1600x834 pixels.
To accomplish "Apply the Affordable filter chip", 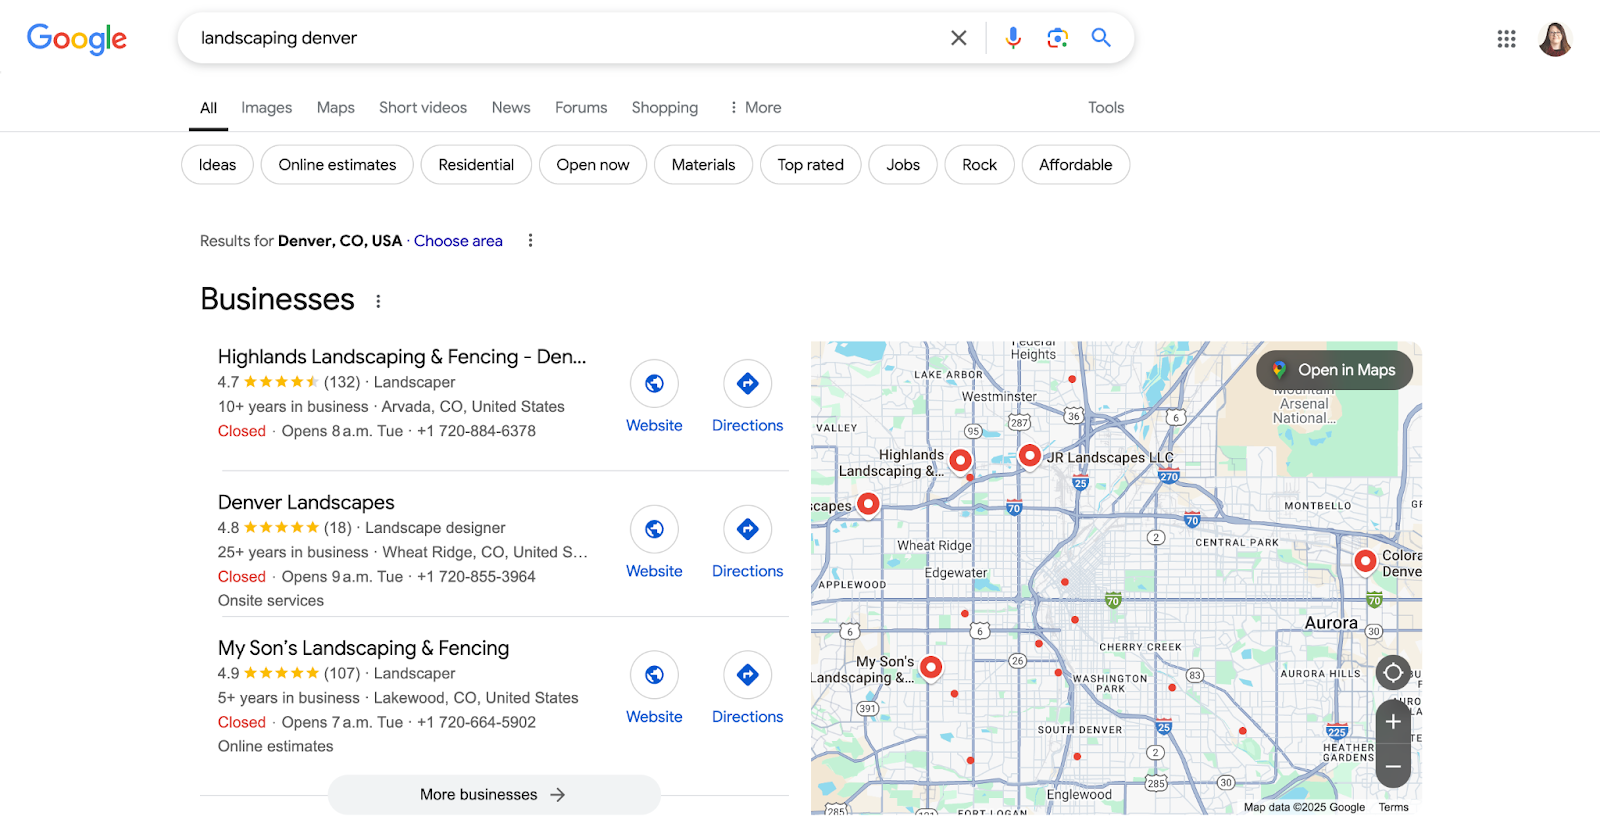I will point(1076,165).
